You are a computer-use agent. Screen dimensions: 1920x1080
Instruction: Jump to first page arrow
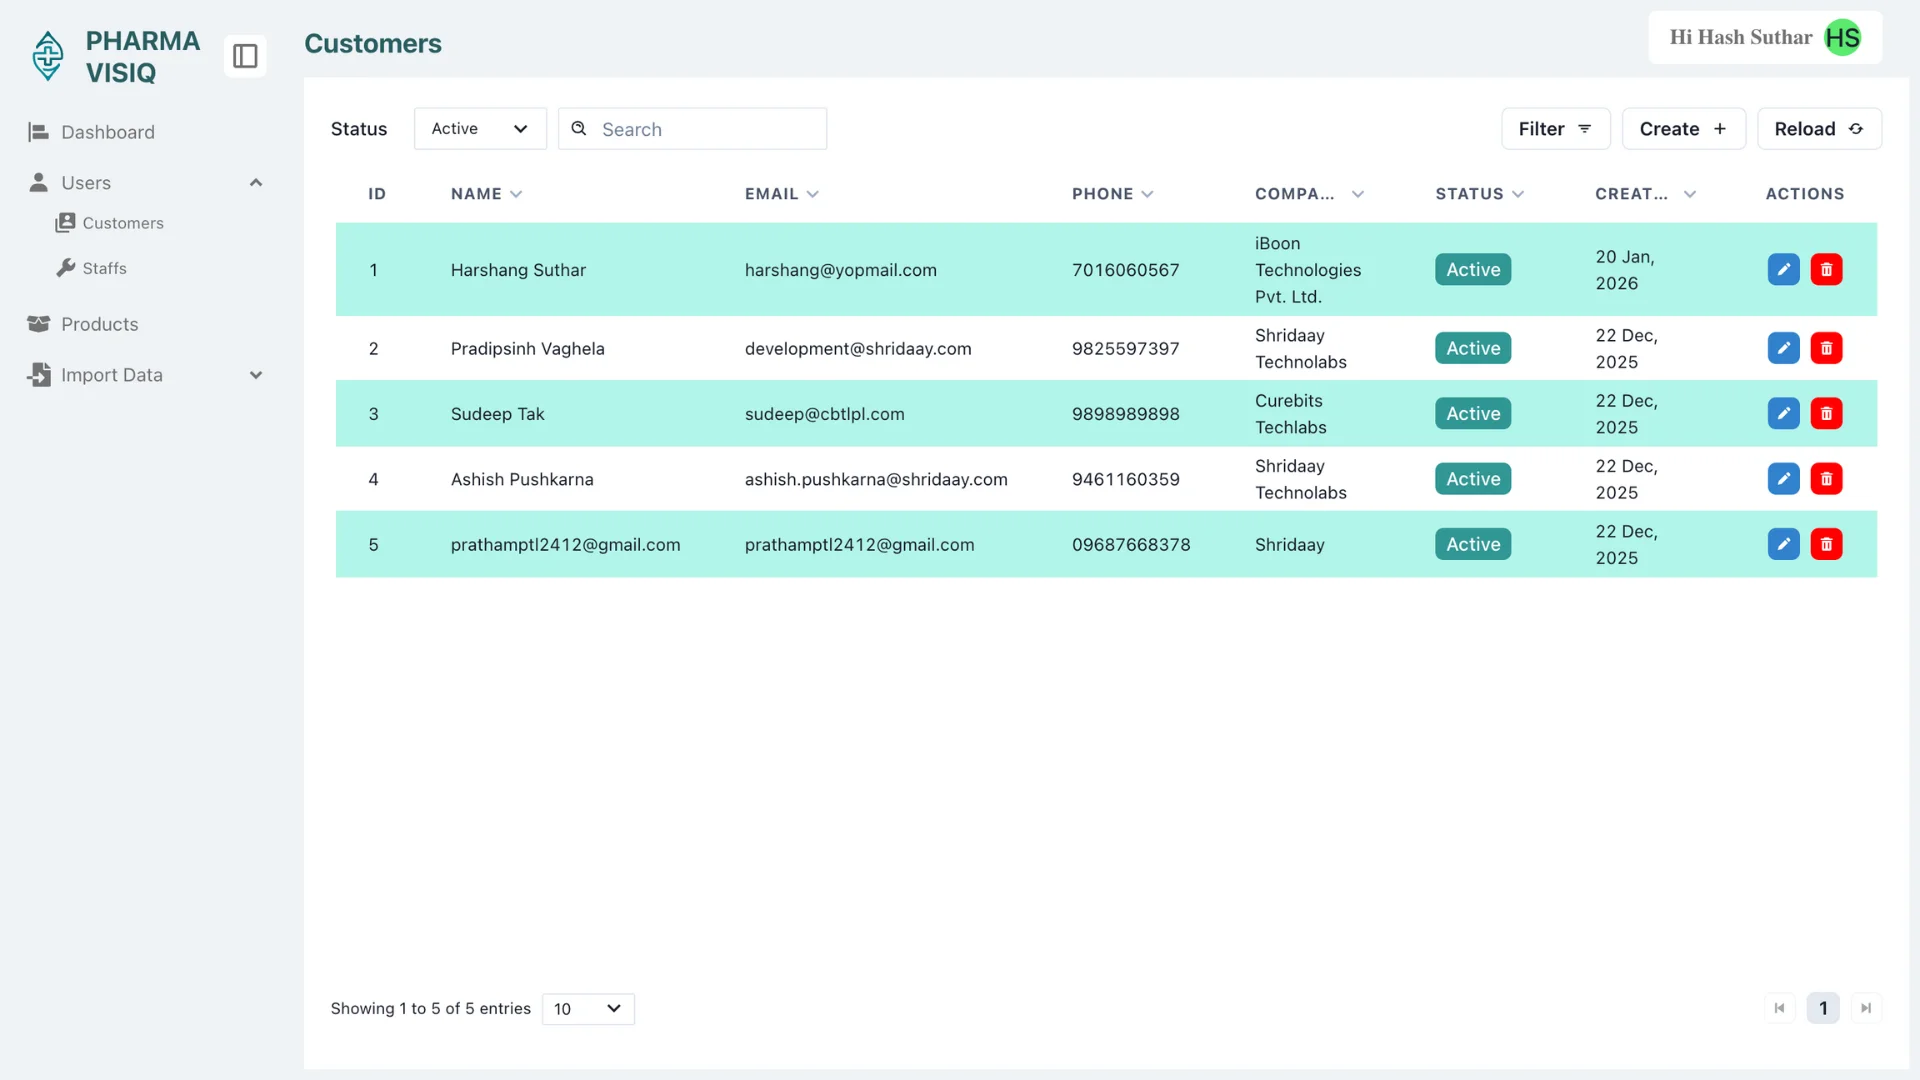tap(1779, 1008)
